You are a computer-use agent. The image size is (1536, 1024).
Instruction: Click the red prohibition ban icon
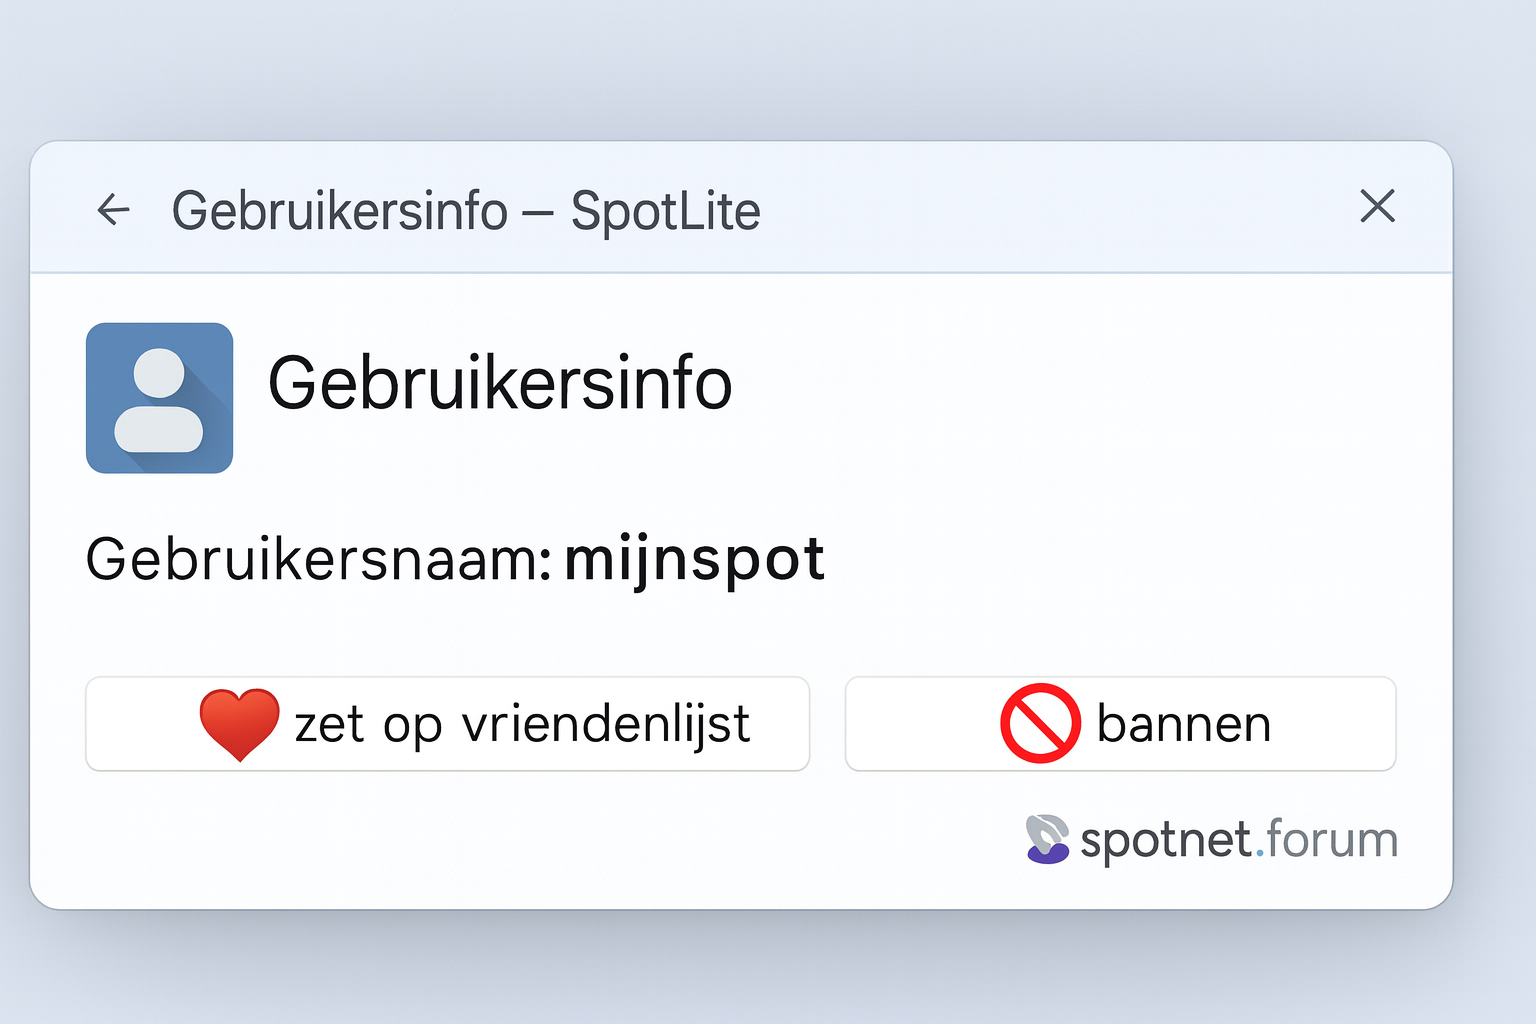click(x=1040, y=723)
